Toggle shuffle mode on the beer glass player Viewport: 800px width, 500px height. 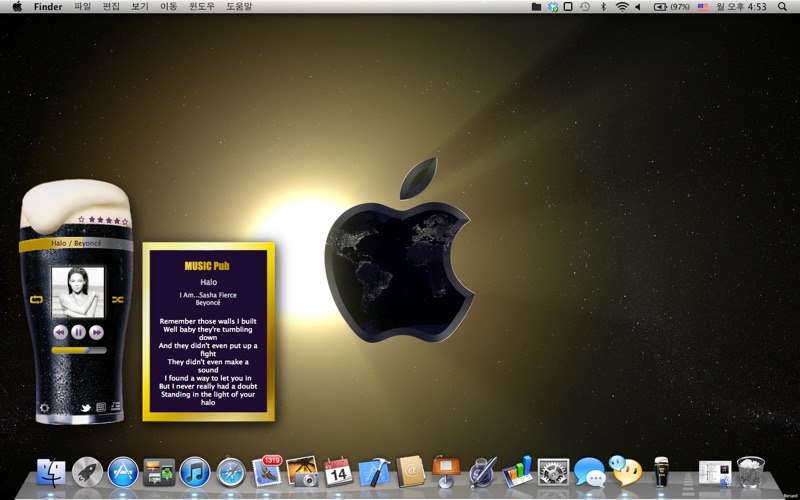coord(117,299)
